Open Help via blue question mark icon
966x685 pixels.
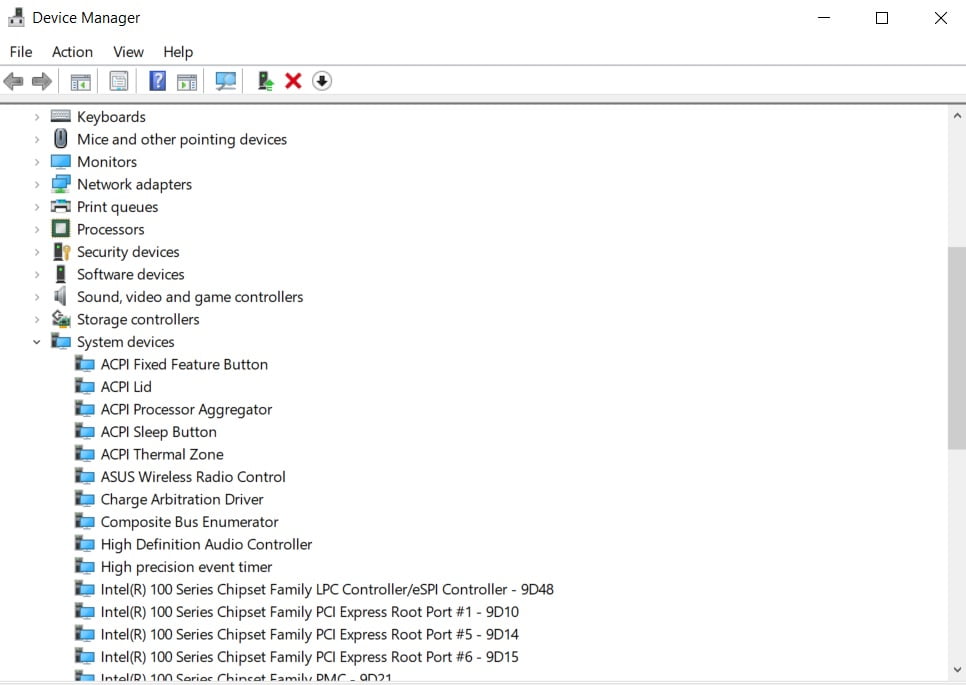157,81
